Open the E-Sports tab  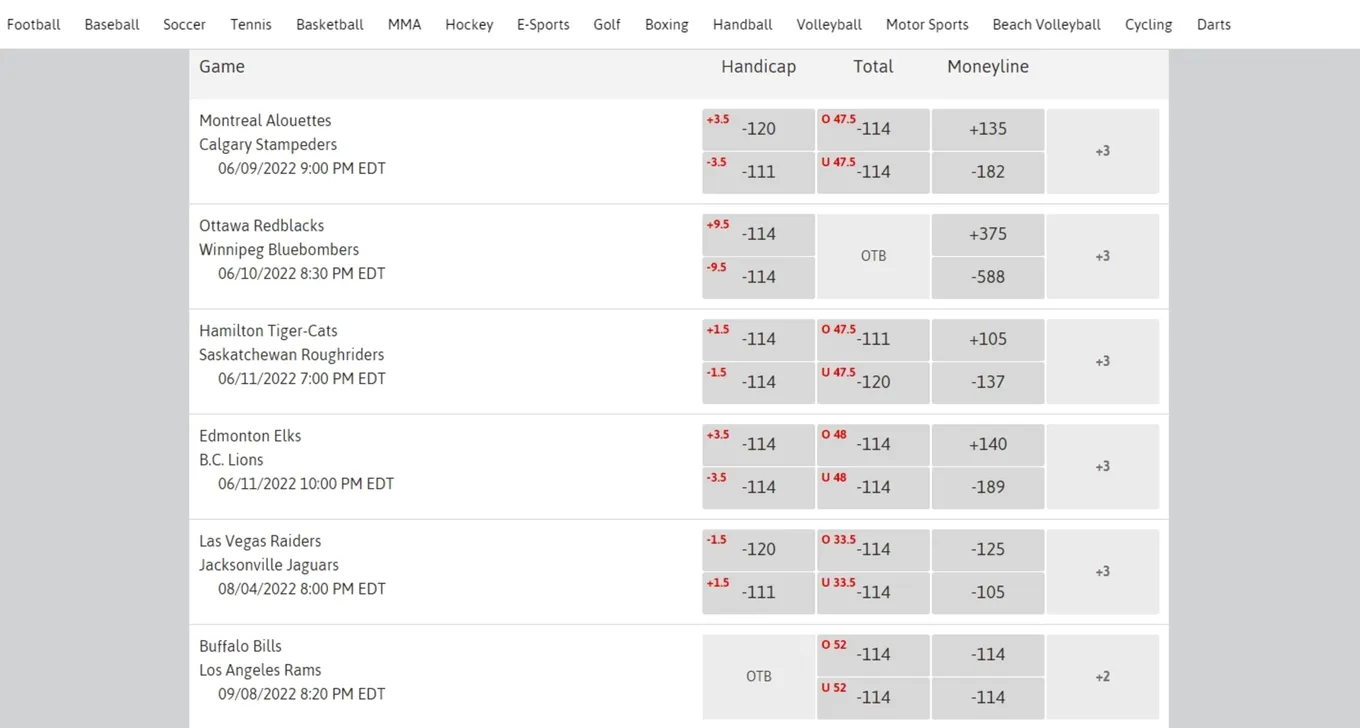(x=543, y=24)
